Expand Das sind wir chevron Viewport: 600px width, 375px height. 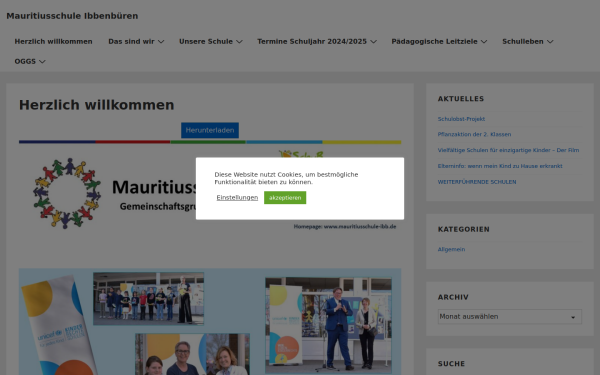[161, 41]
